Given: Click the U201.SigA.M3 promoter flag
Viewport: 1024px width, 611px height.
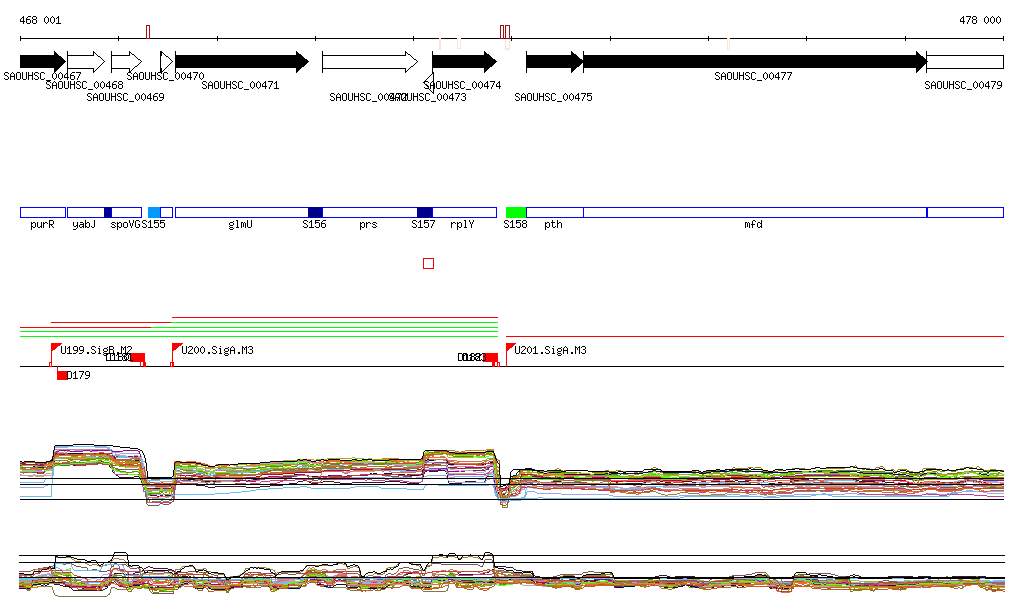Looking at the screenshot, I should point(510,348).
